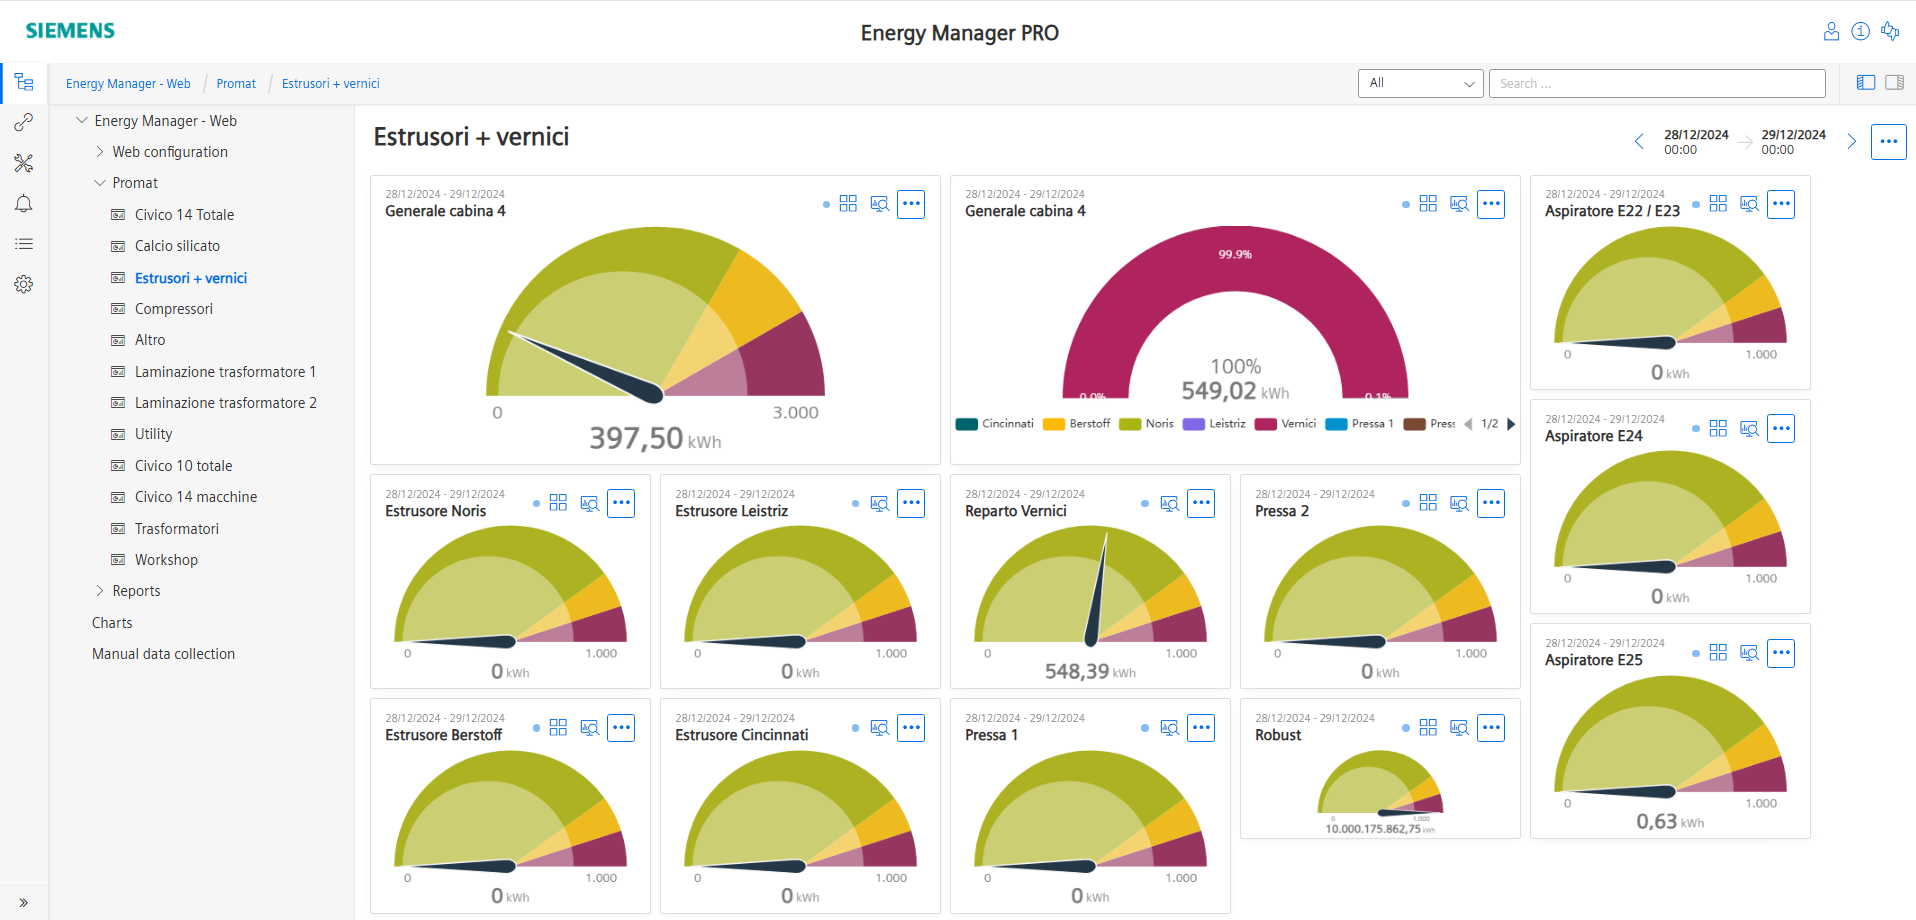Toggle the right panel view near search bar

point(1894,82)
